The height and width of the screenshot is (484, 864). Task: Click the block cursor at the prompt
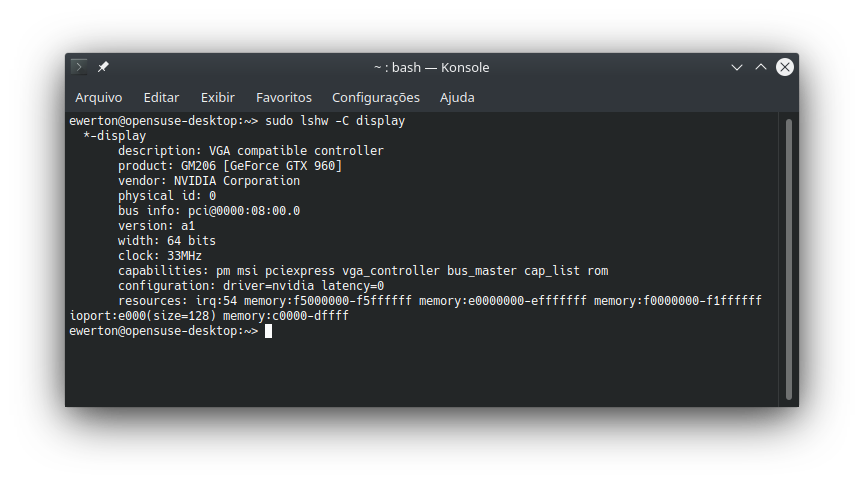coord(268,331)
